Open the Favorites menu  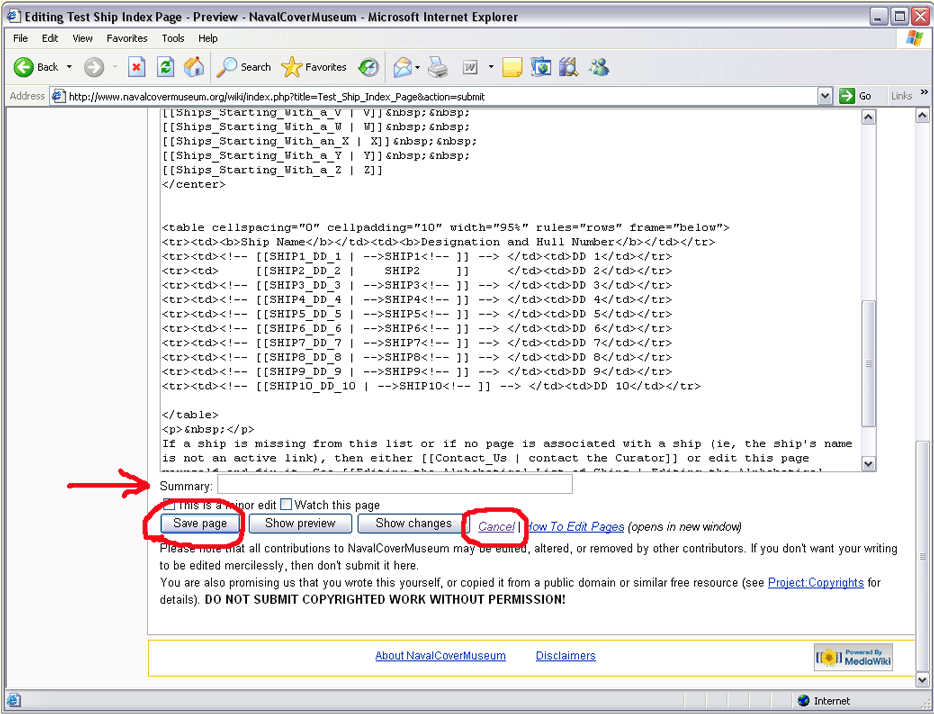(127, 38)
